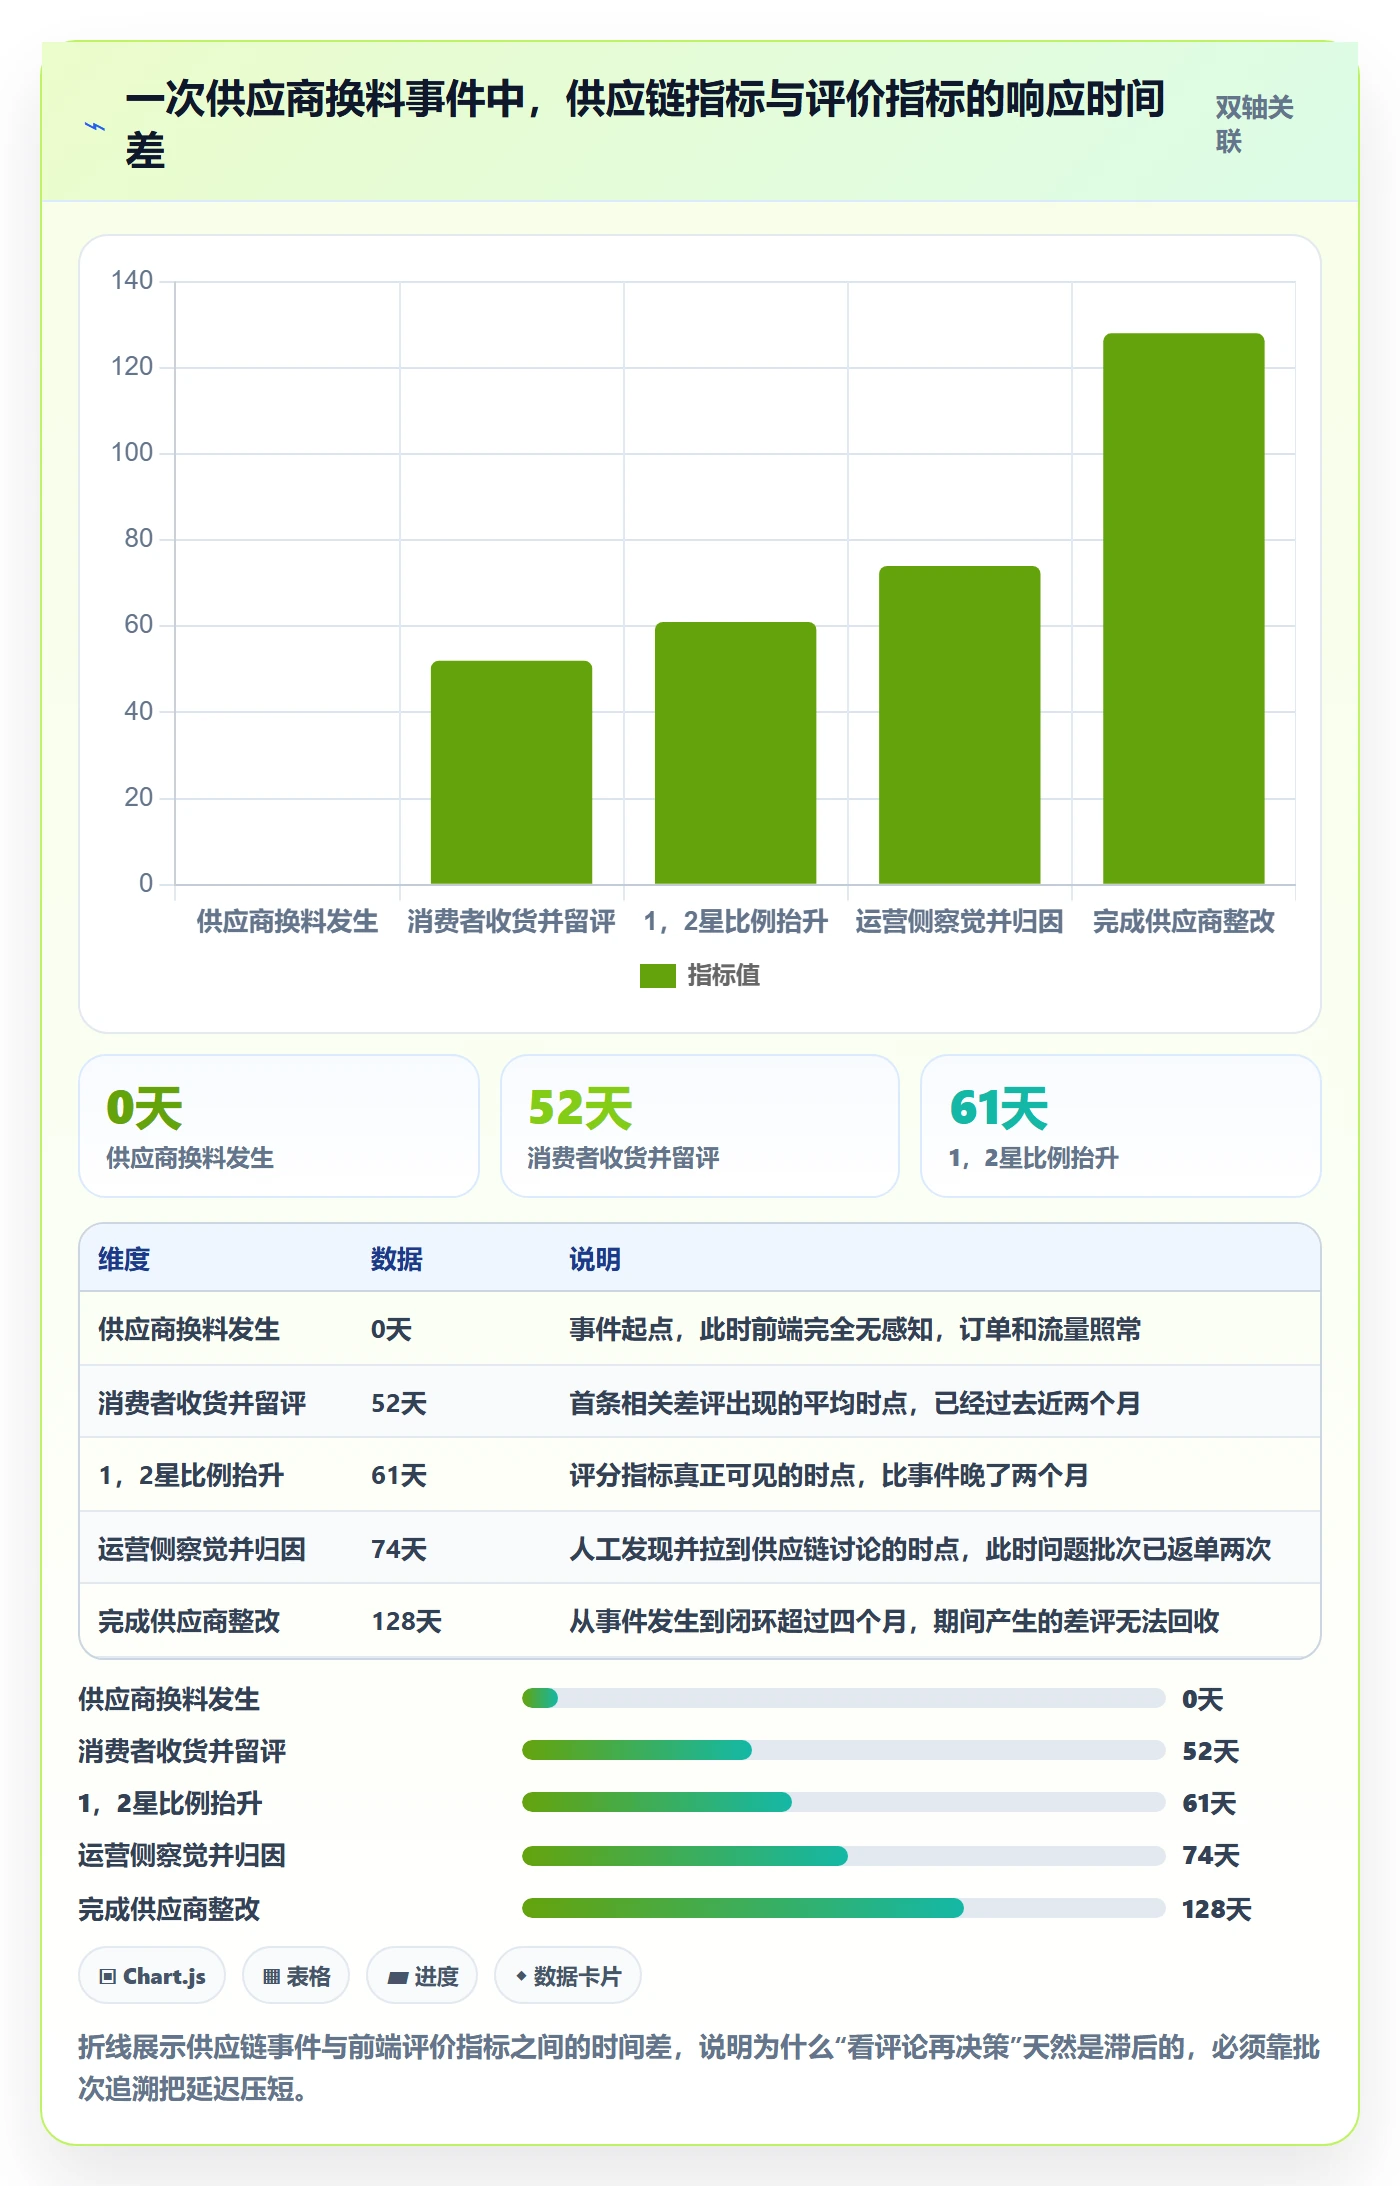Click the description starting 人工发现

tap(920, 1549)
